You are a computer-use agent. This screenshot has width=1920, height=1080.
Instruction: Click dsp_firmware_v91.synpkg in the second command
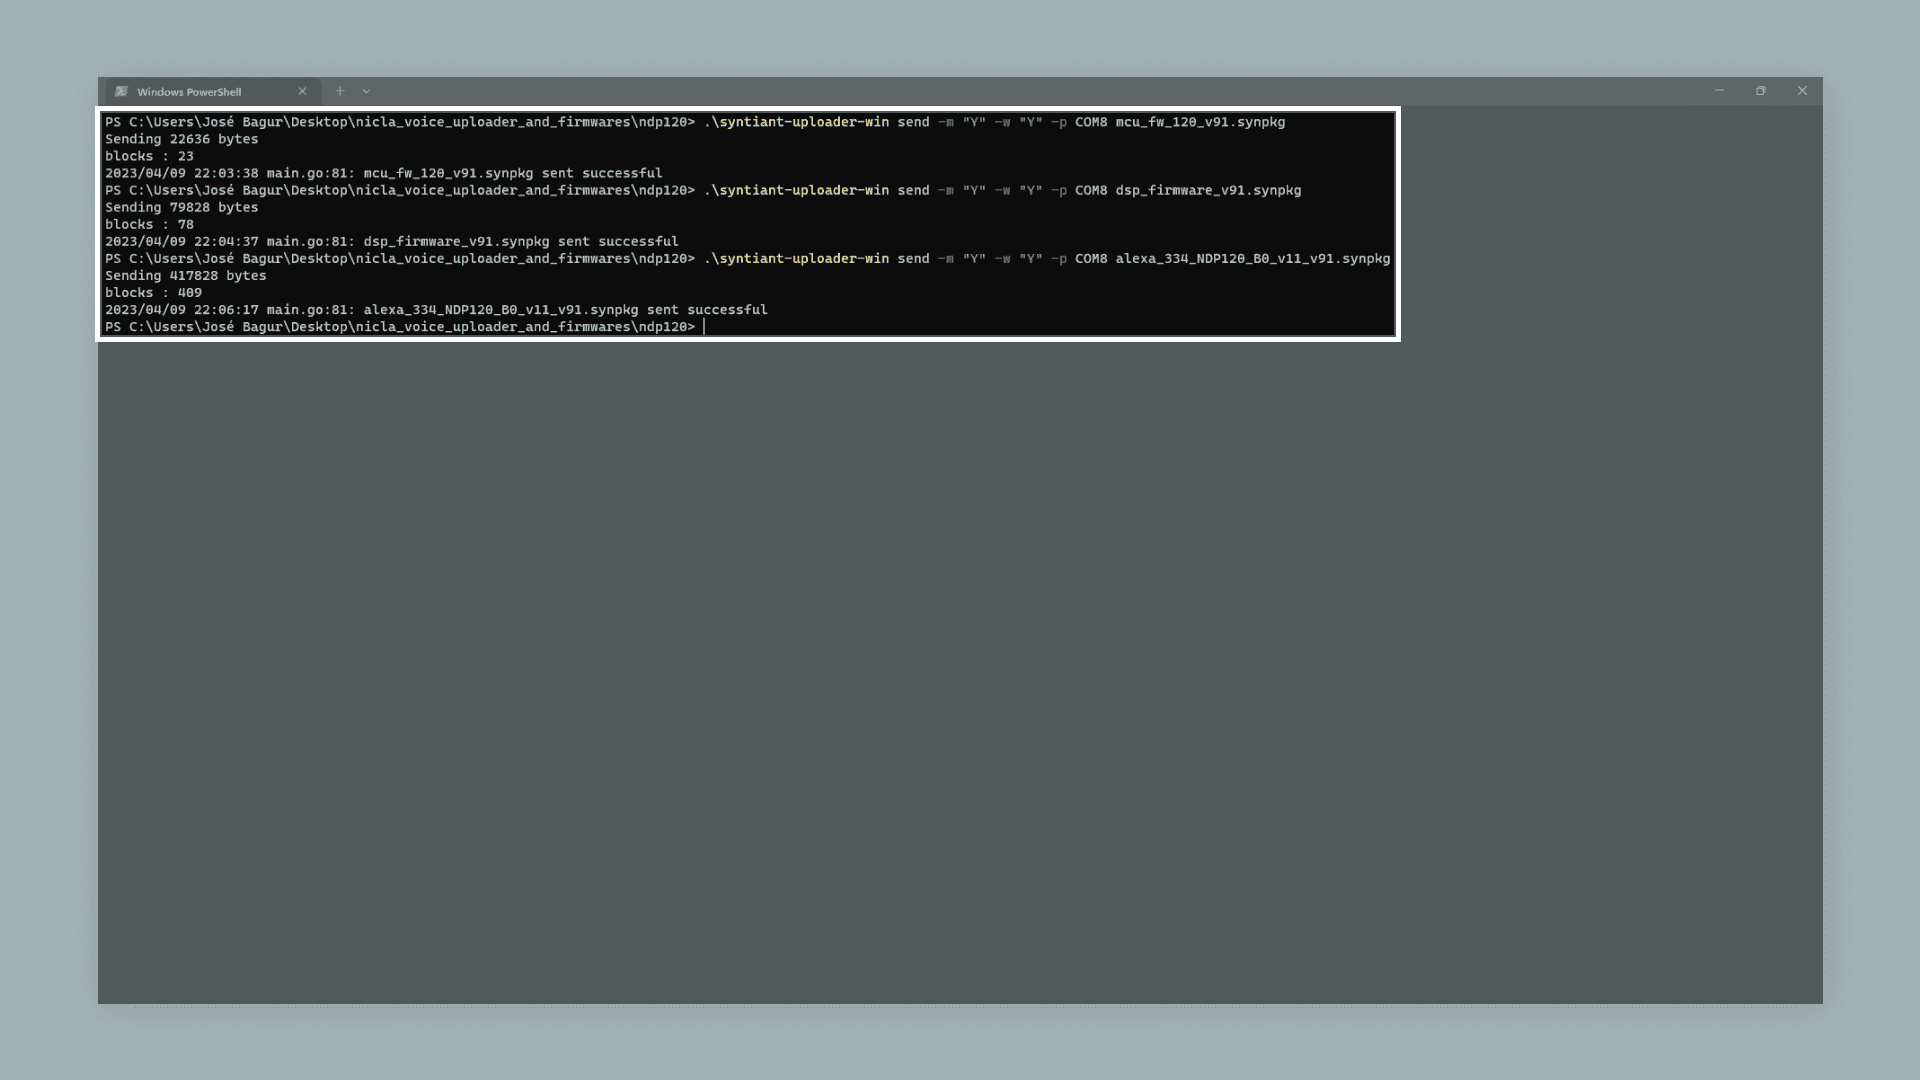1208,190
